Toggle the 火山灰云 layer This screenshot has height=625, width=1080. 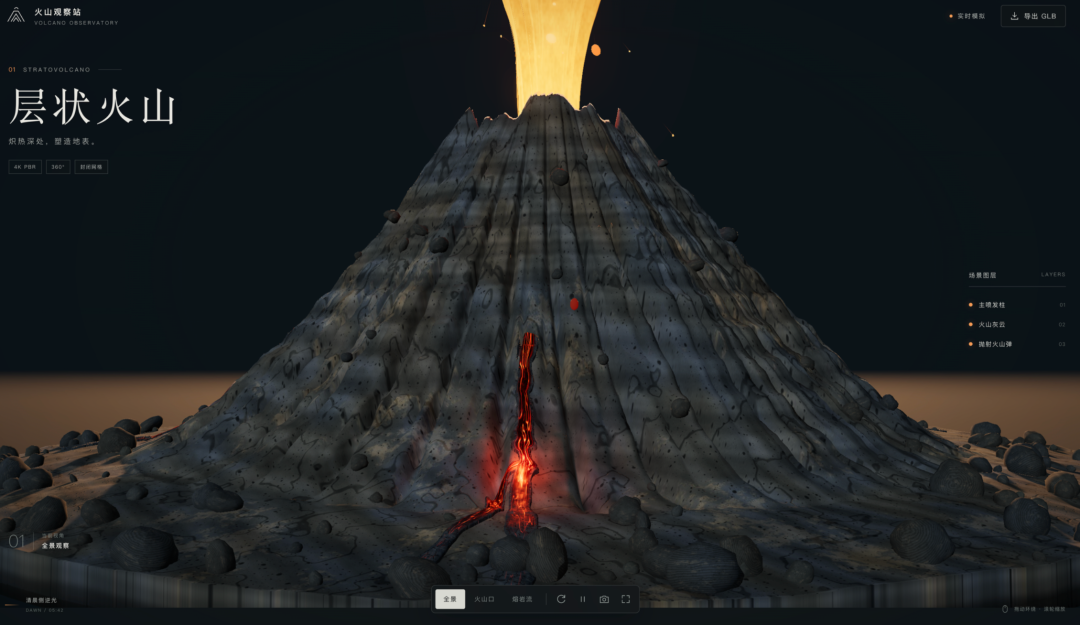click(x=1017, y=324)
